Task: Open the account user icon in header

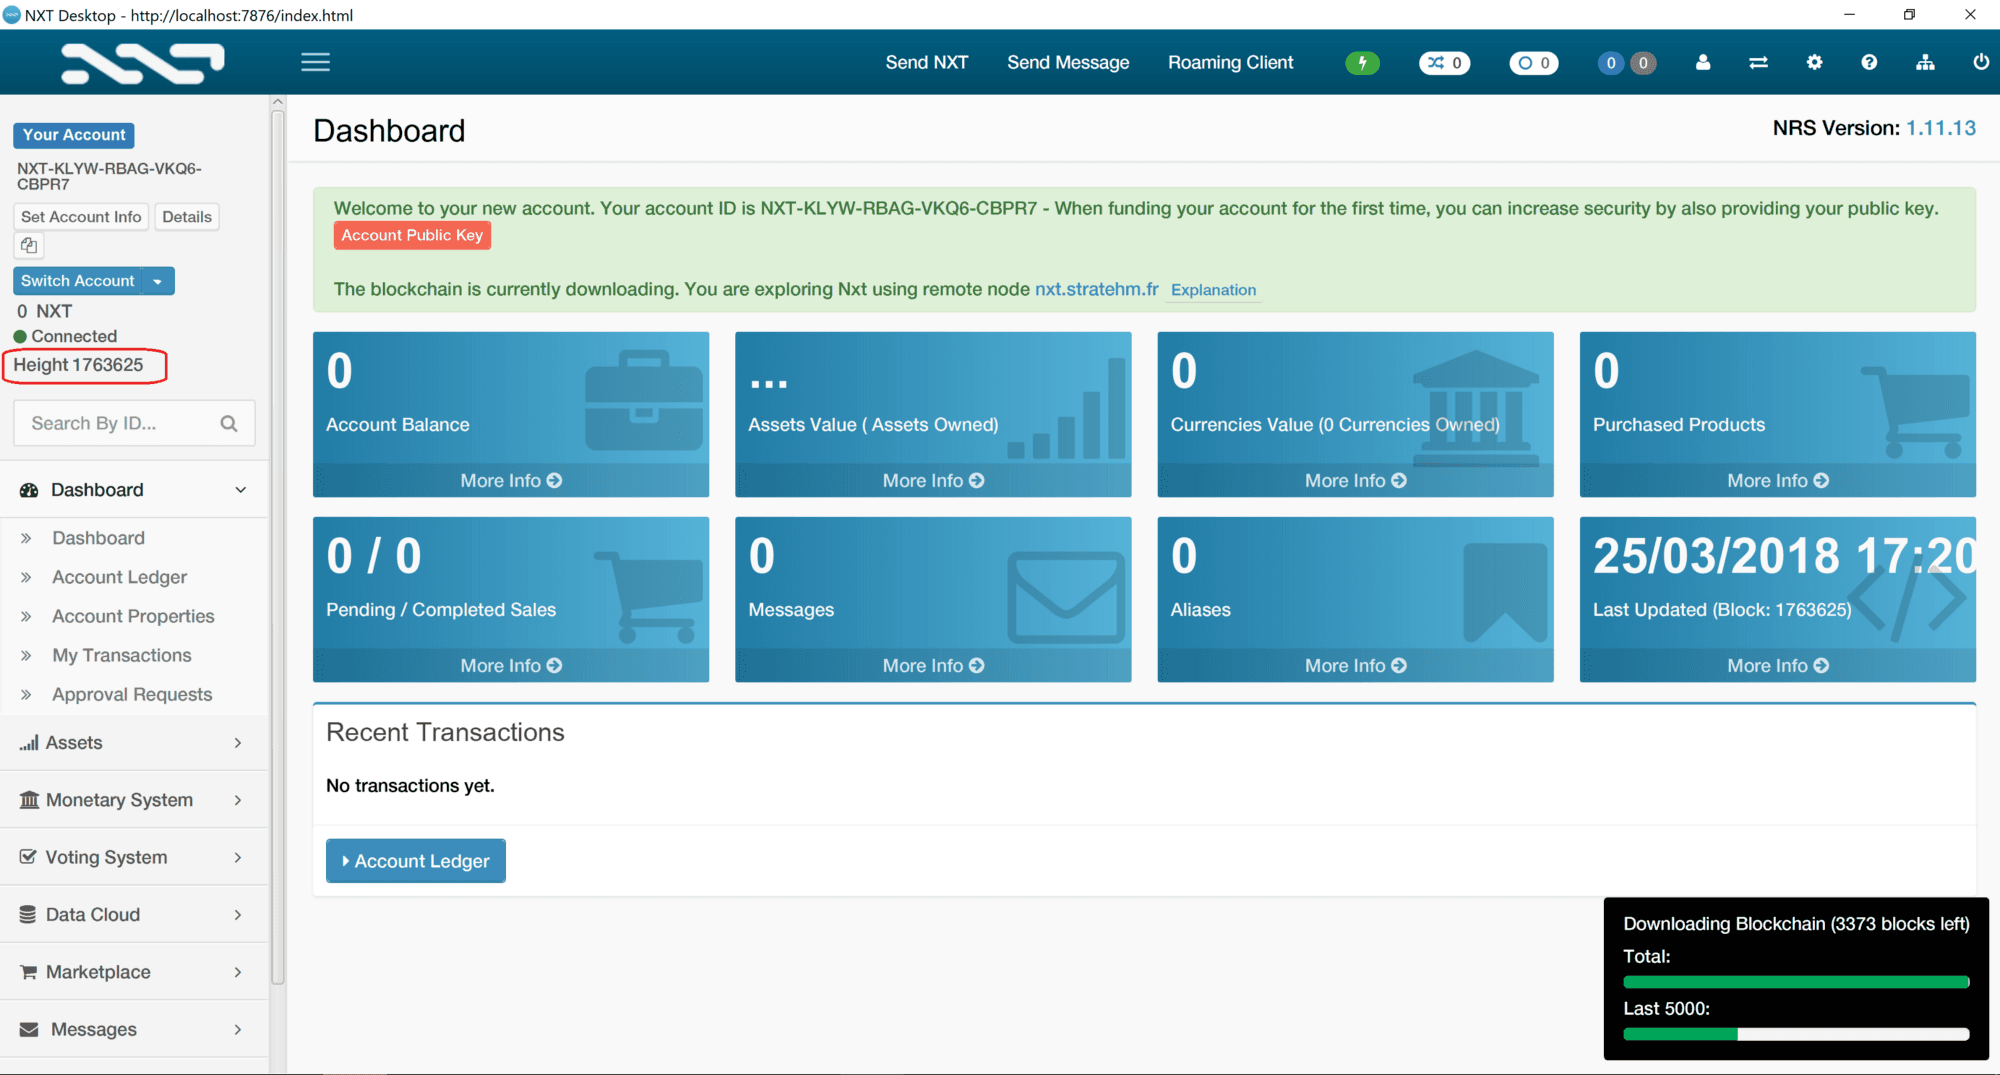Action: tap(1703, 63)
